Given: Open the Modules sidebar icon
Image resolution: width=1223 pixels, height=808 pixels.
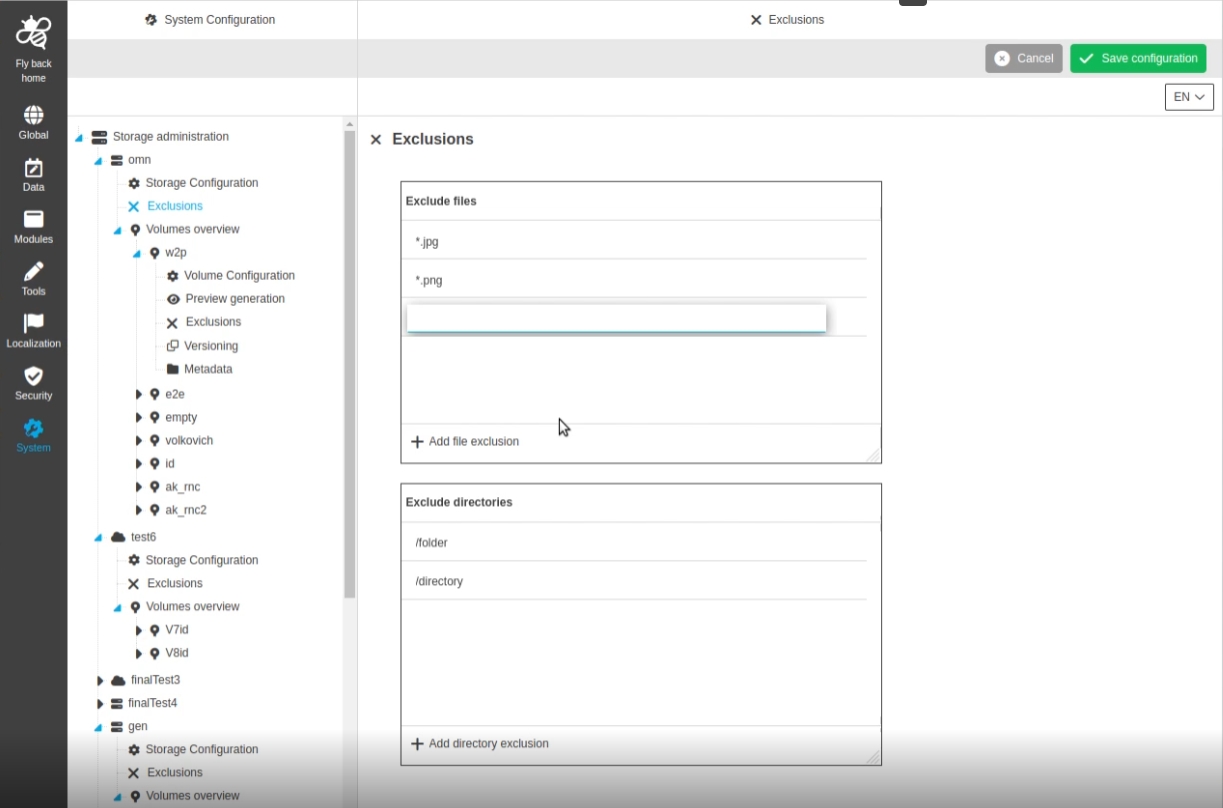Looking at the screenshot, I should click(x=33, y=220).
